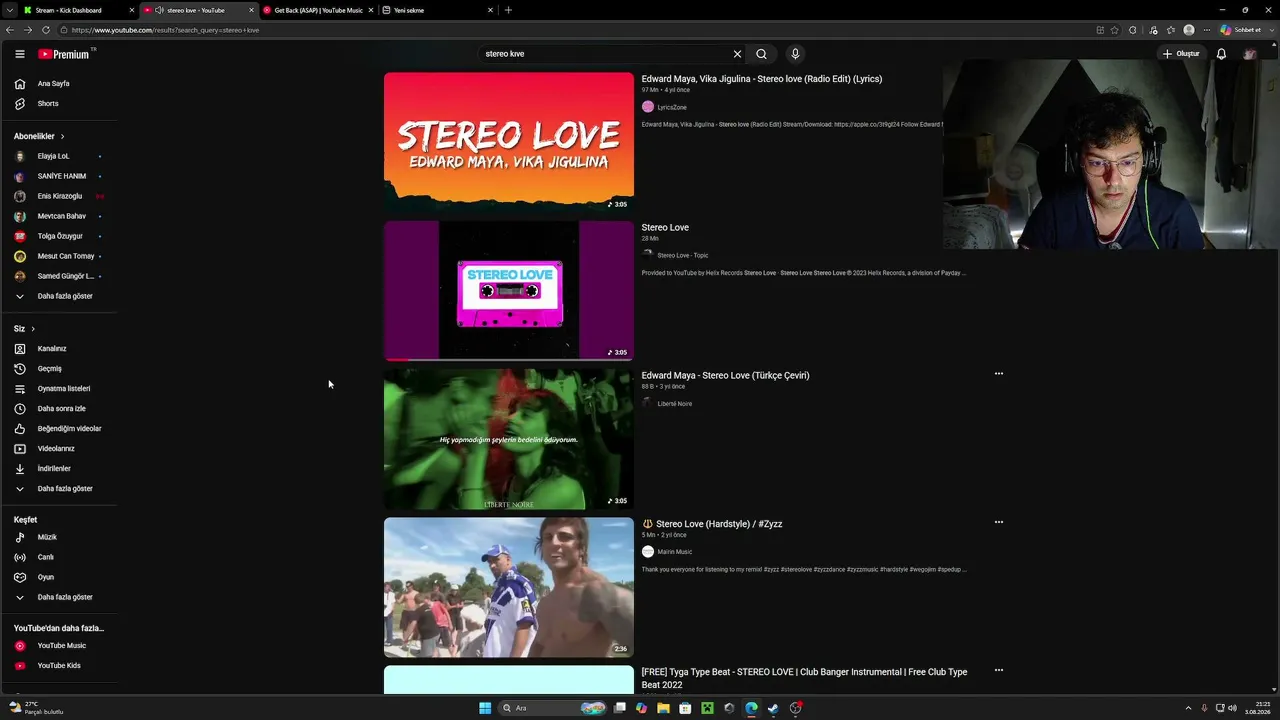Open Videolarınız in the sidebar

pos(58,449)
